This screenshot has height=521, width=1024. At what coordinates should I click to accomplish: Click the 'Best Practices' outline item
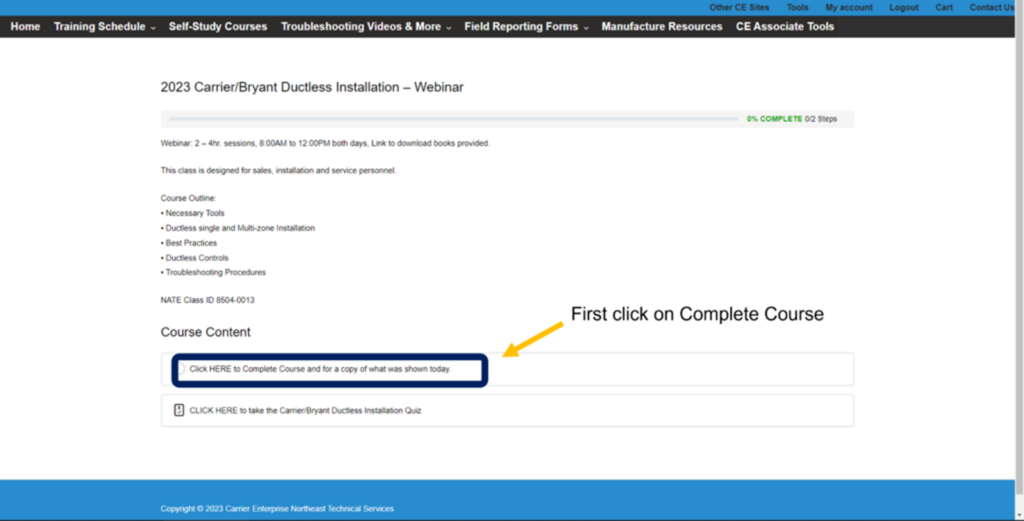191,243
